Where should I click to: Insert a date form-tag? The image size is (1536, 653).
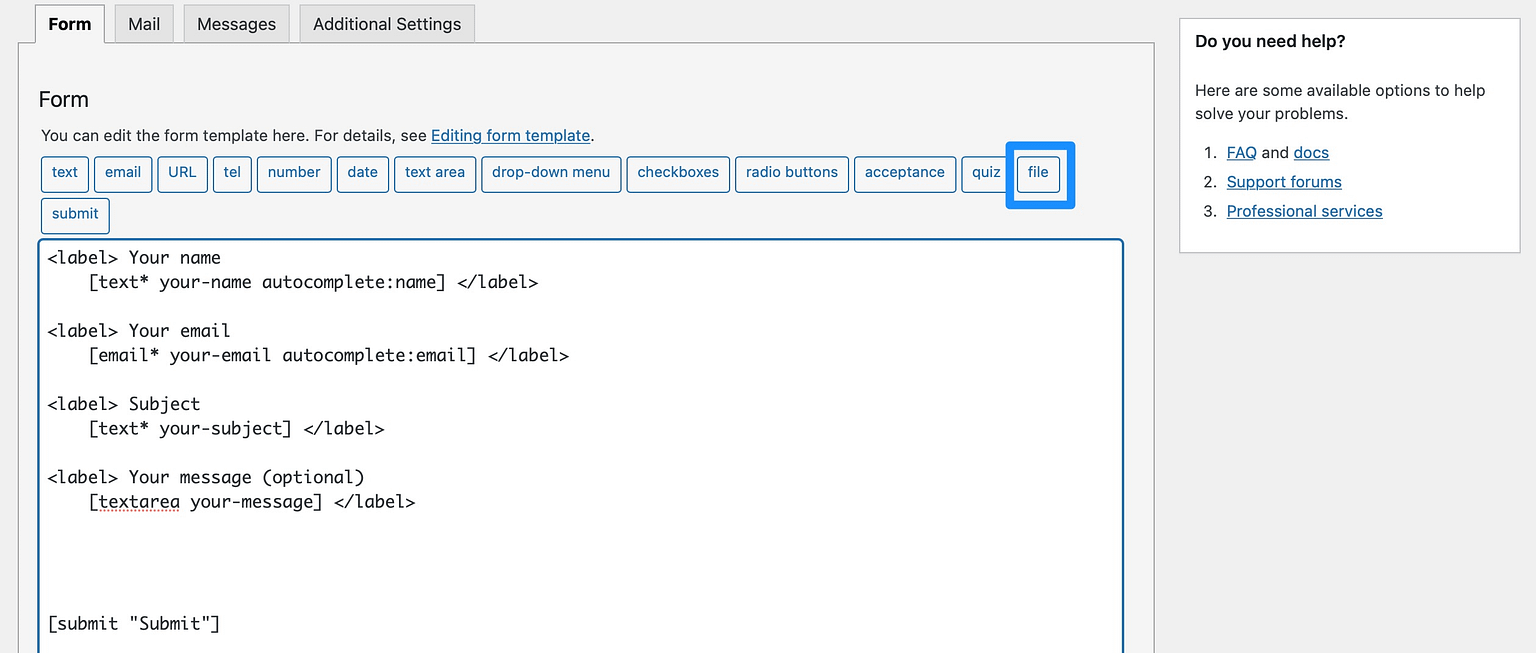click(362, 173)
